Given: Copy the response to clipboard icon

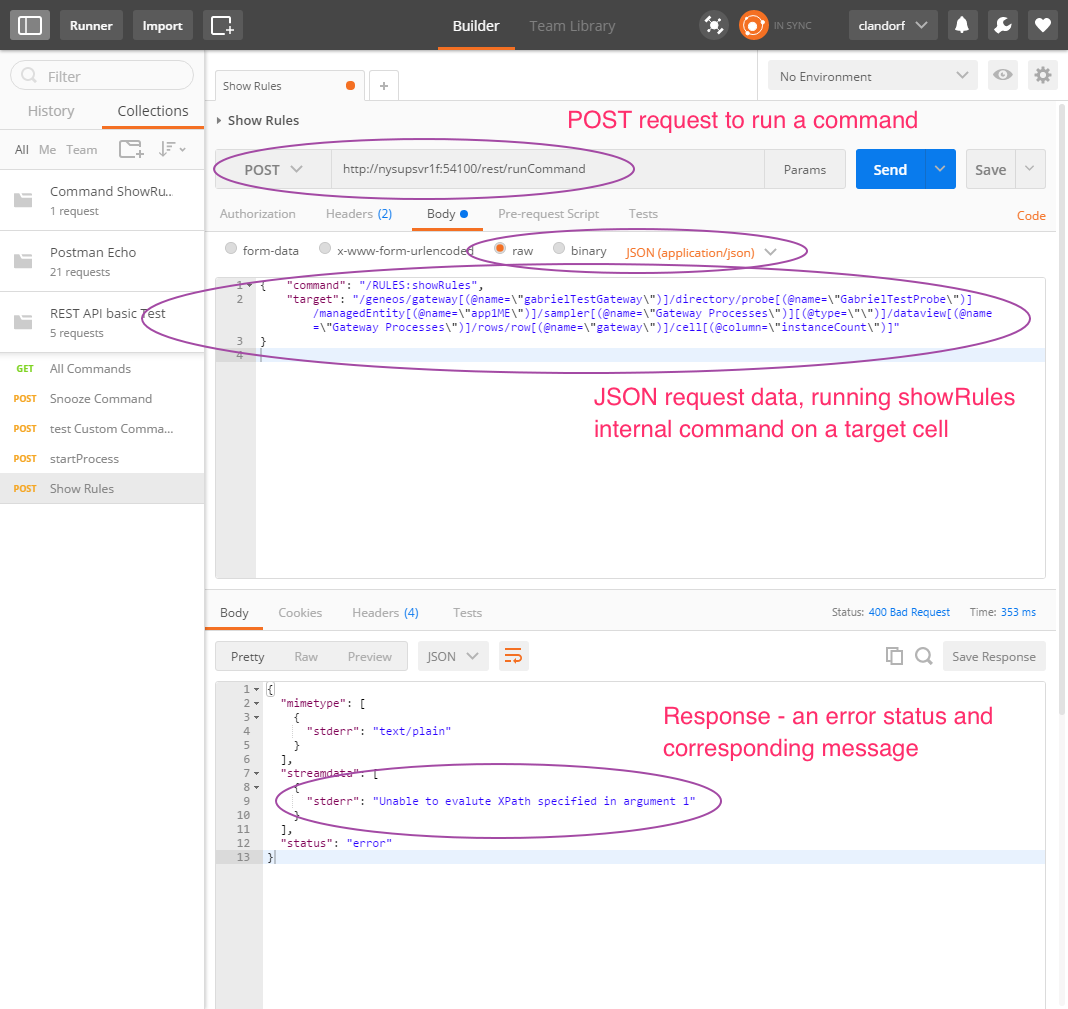Looking at the screenshot, I should [x=894, y=657].
